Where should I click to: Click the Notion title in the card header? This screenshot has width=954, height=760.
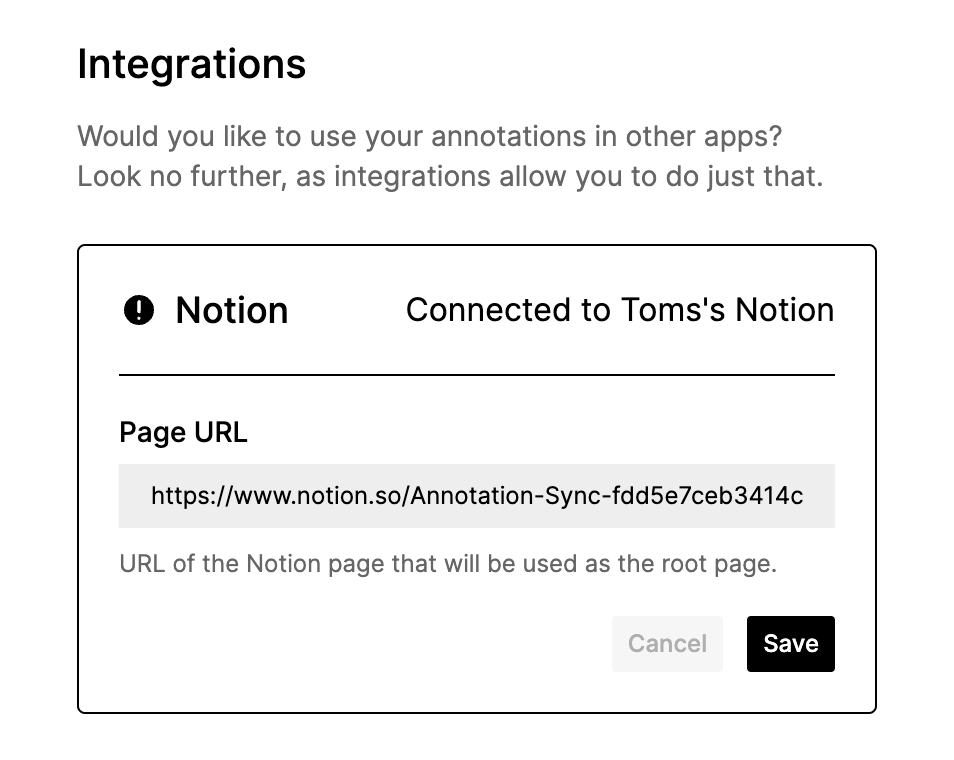click(231, 311)
